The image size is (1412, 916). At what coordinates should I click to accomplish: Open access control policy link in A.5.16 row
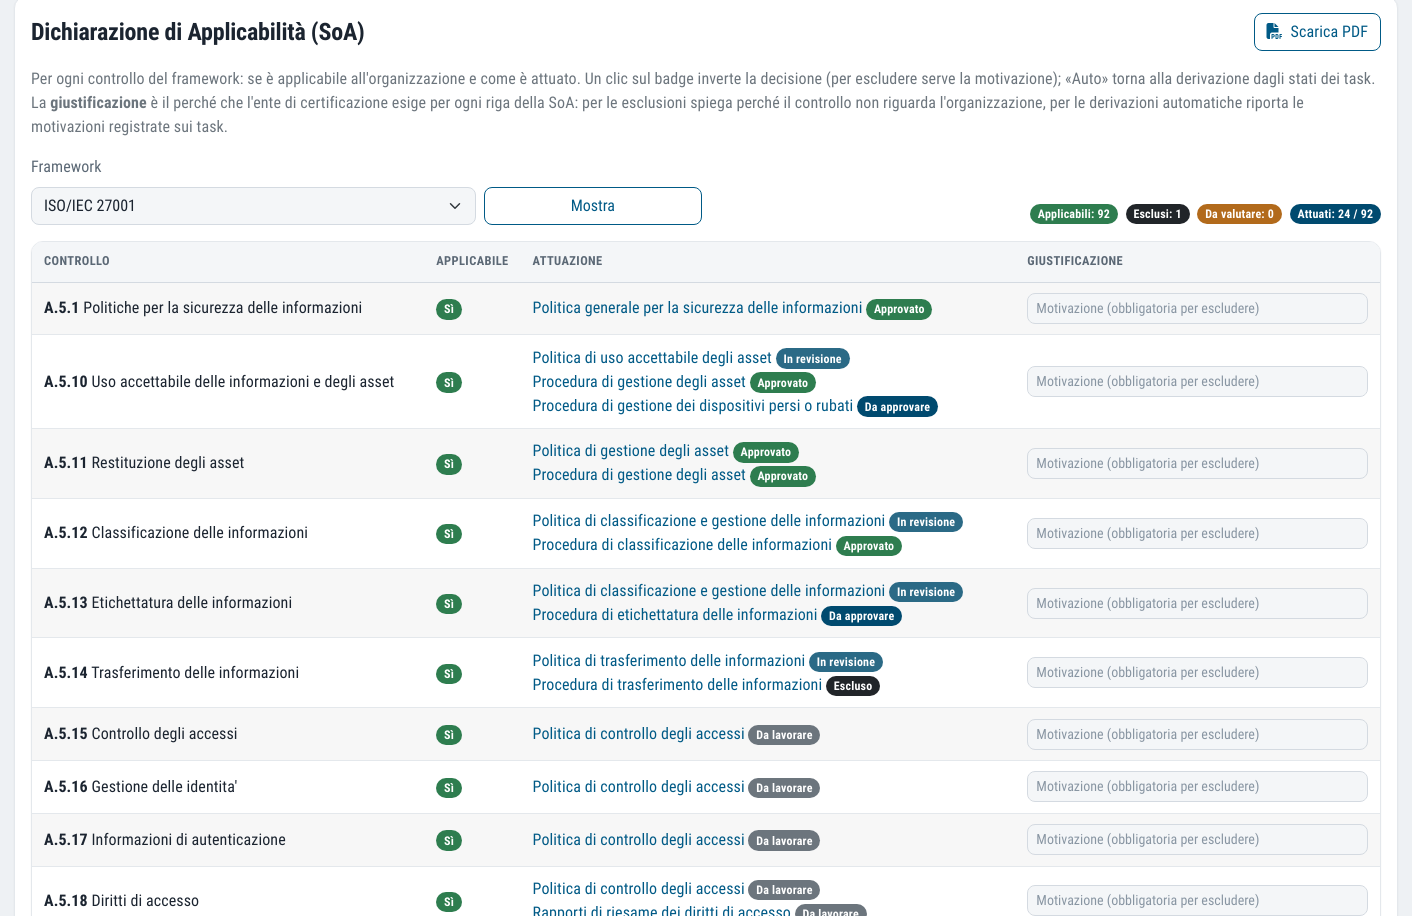tap(638, 787)
